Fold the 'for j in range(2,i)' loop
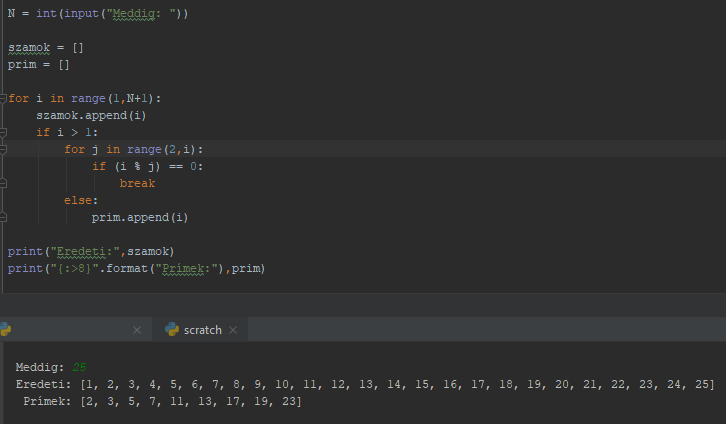726x424 pixels. tap(4, 149)
